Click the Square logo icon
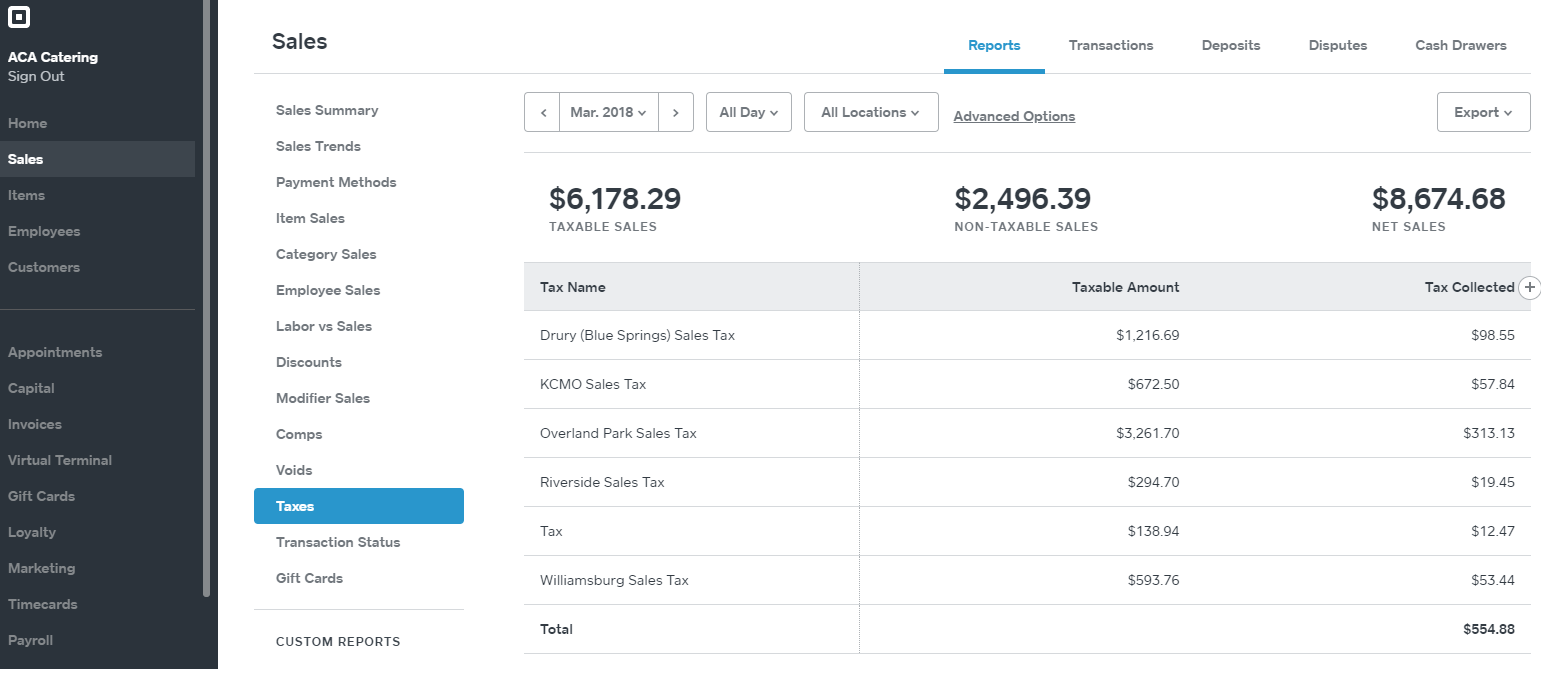1552x677 pixels. 18,17
